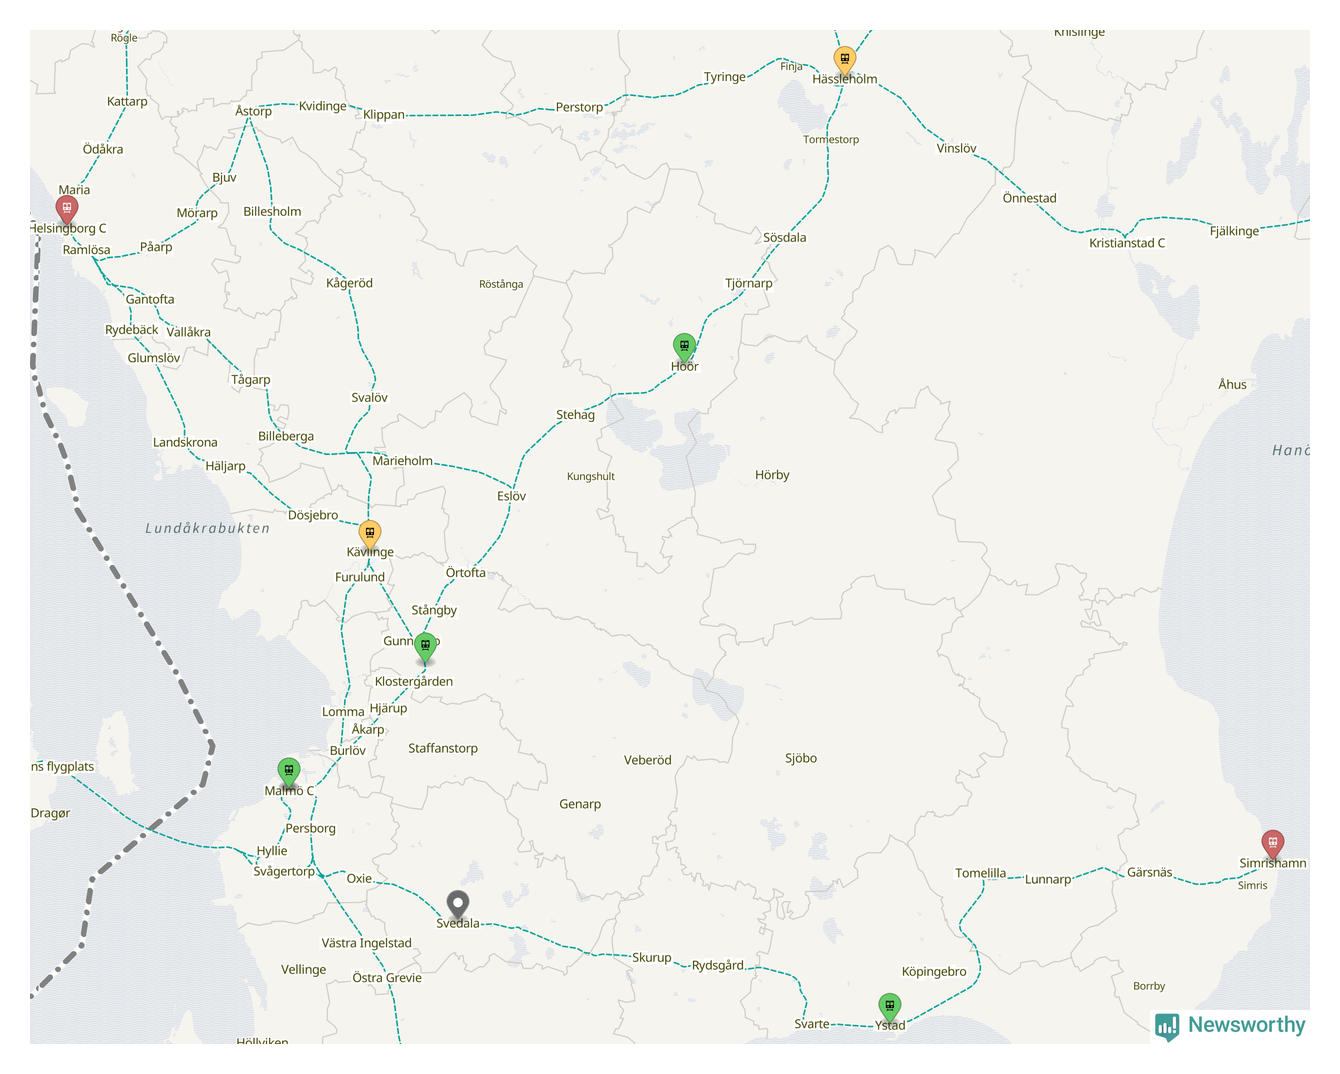
Task: Click the Svalöv station label
Action: (369, 398)
